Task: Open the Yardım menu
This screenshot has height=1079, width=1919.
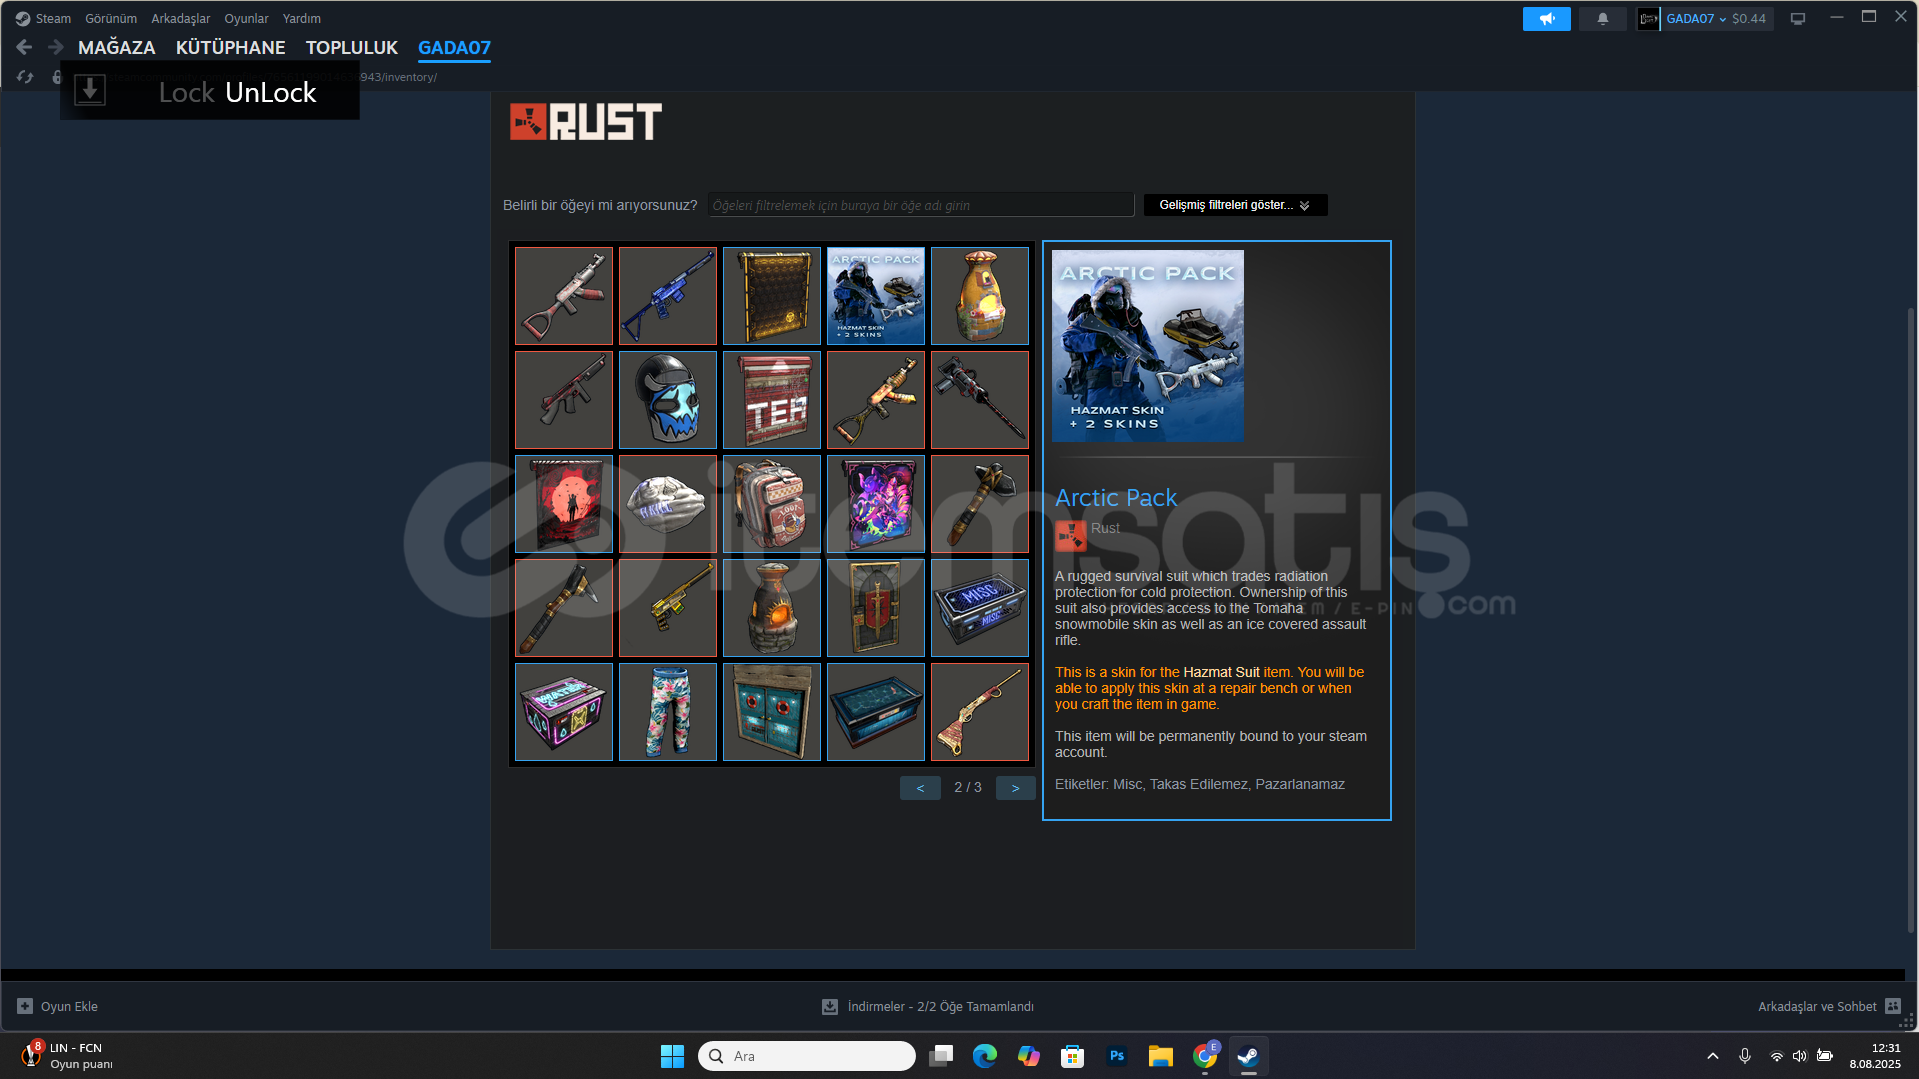Action: tap(301, 18)
